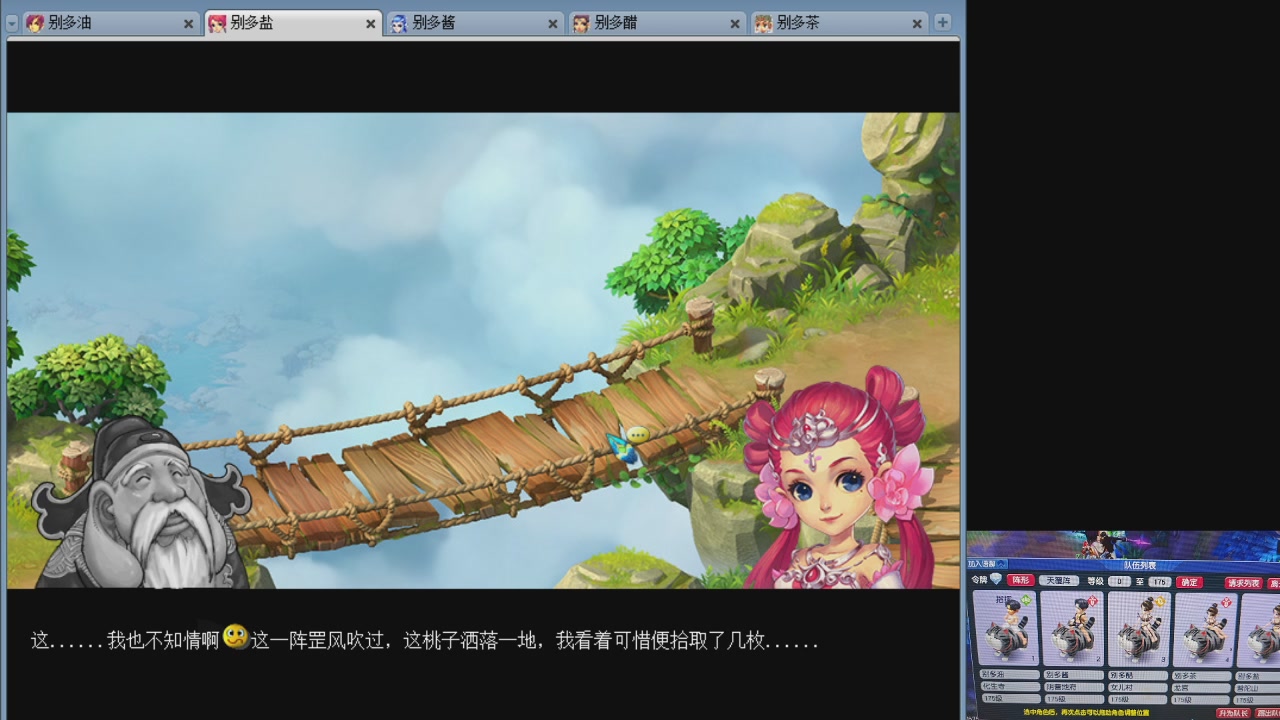Select team member card number 2
This screenshot has height=720, width=1280.
pos(1072,629)
